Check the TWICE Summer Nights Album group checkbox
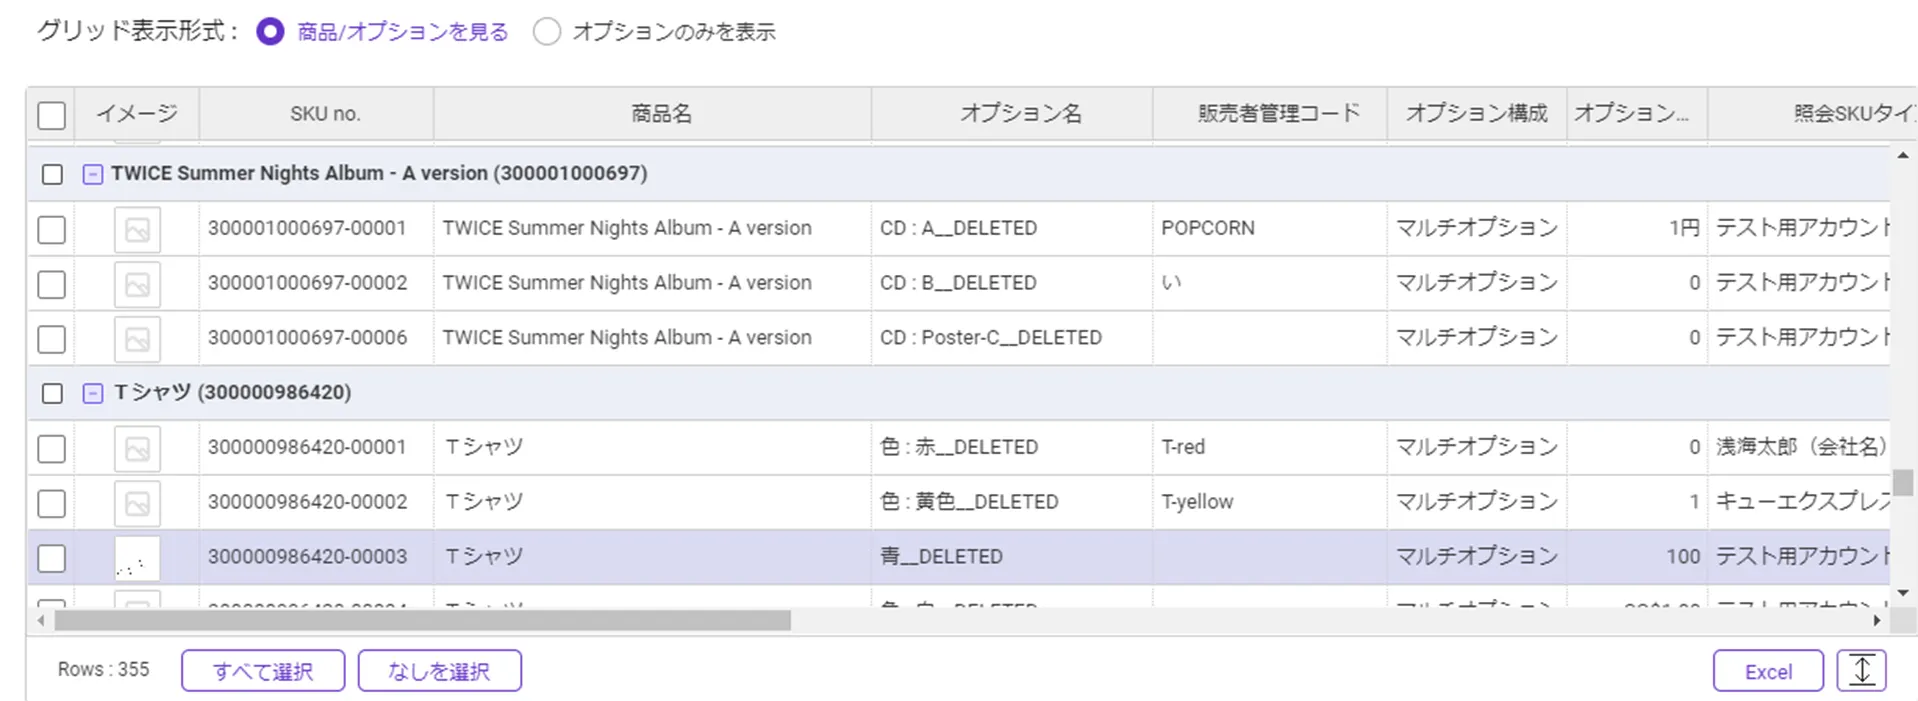The height and width of the screenshot is (701, 1918). (x=52, y=174)
